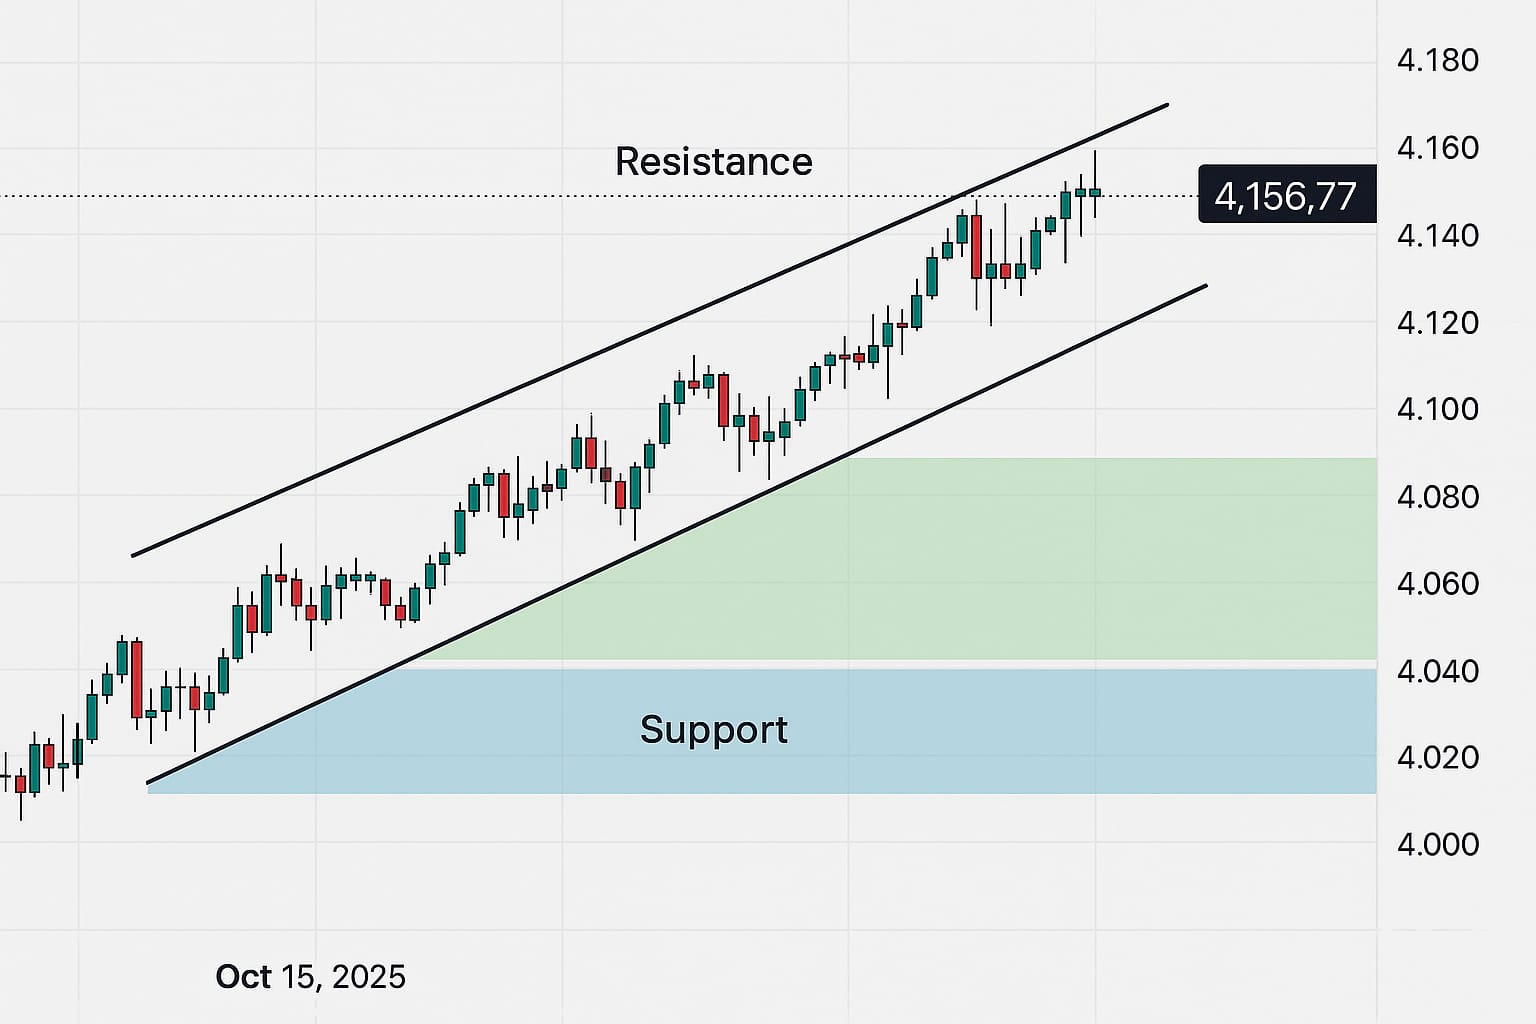Click the 4.120 price scale value
The width and height of the screenshot is (1536, 1024).
coord(1437,323)
